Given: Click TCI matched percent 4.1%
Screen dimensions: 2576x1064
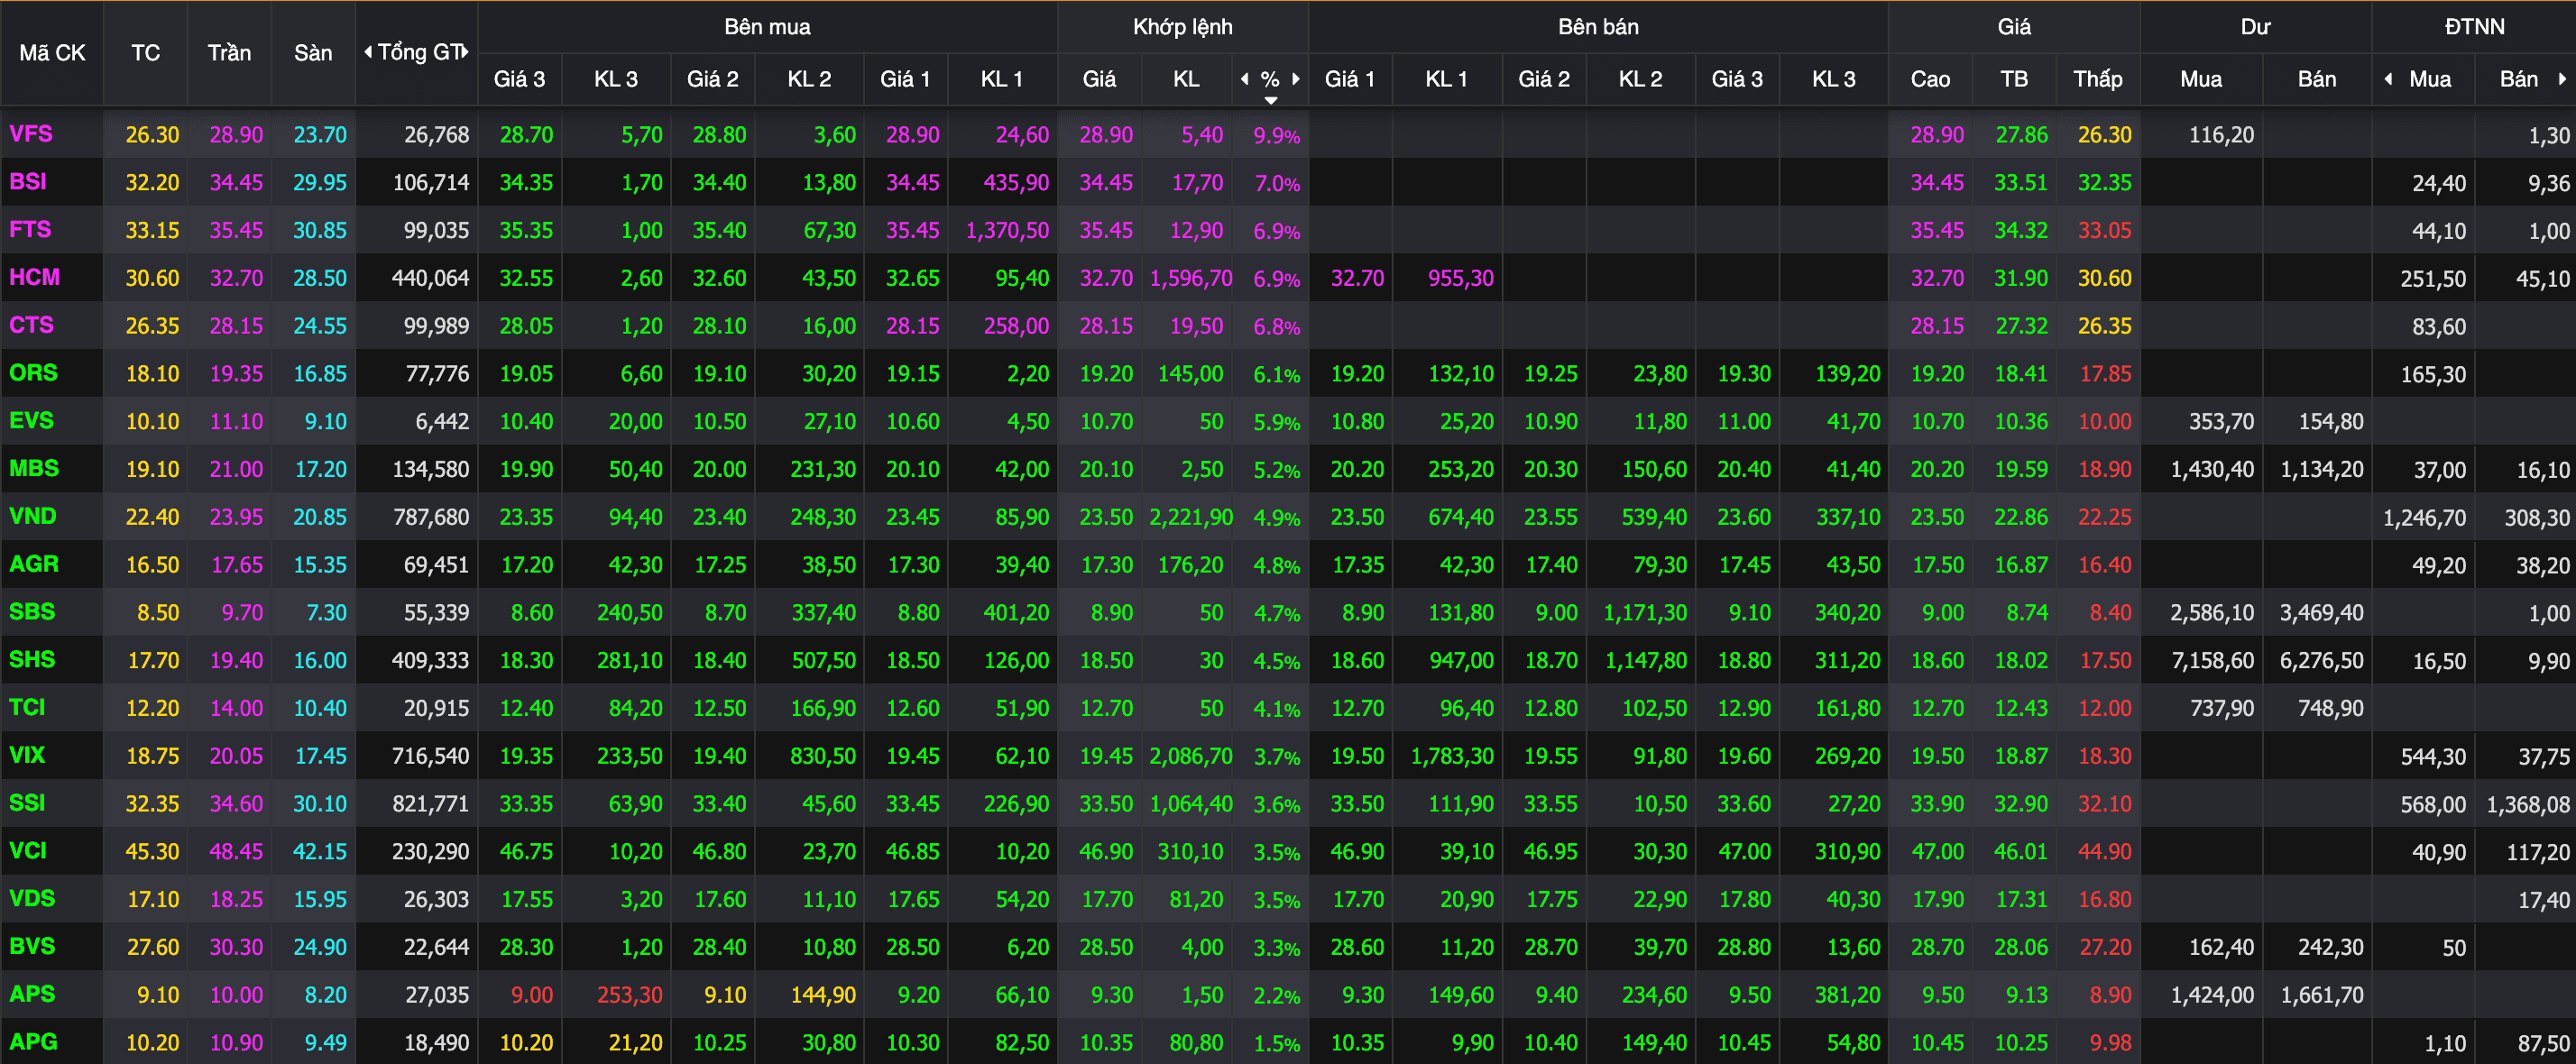Looking at the screenshot, I should [x=1277, y=709].
